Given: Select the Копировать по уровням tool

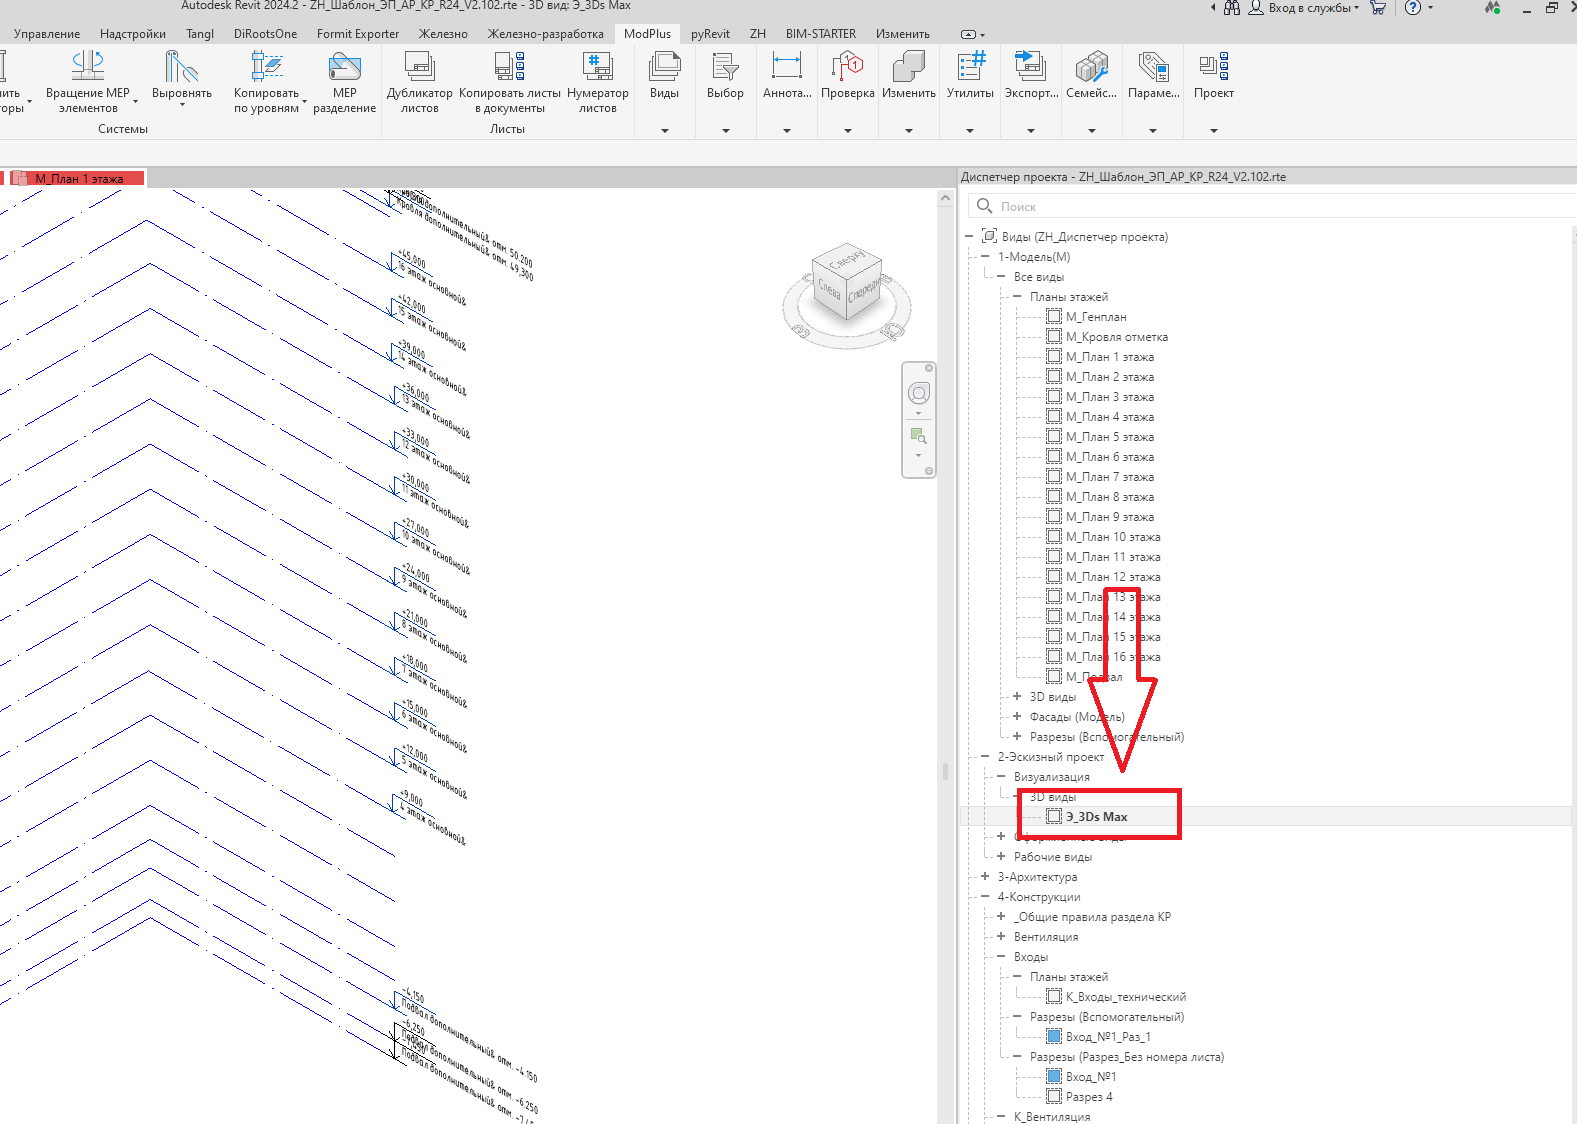Looking at the screenshot, I should pos(266,66).
